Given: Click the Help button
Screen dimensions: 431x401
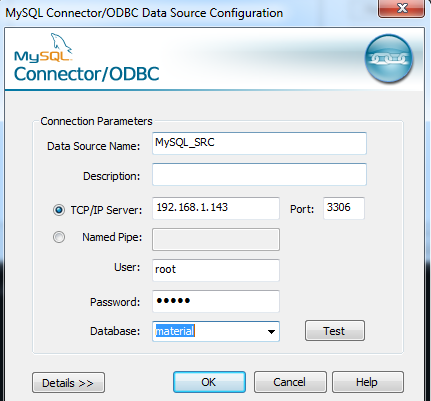Looking at the screenshot, I should (x=368, y=382).
